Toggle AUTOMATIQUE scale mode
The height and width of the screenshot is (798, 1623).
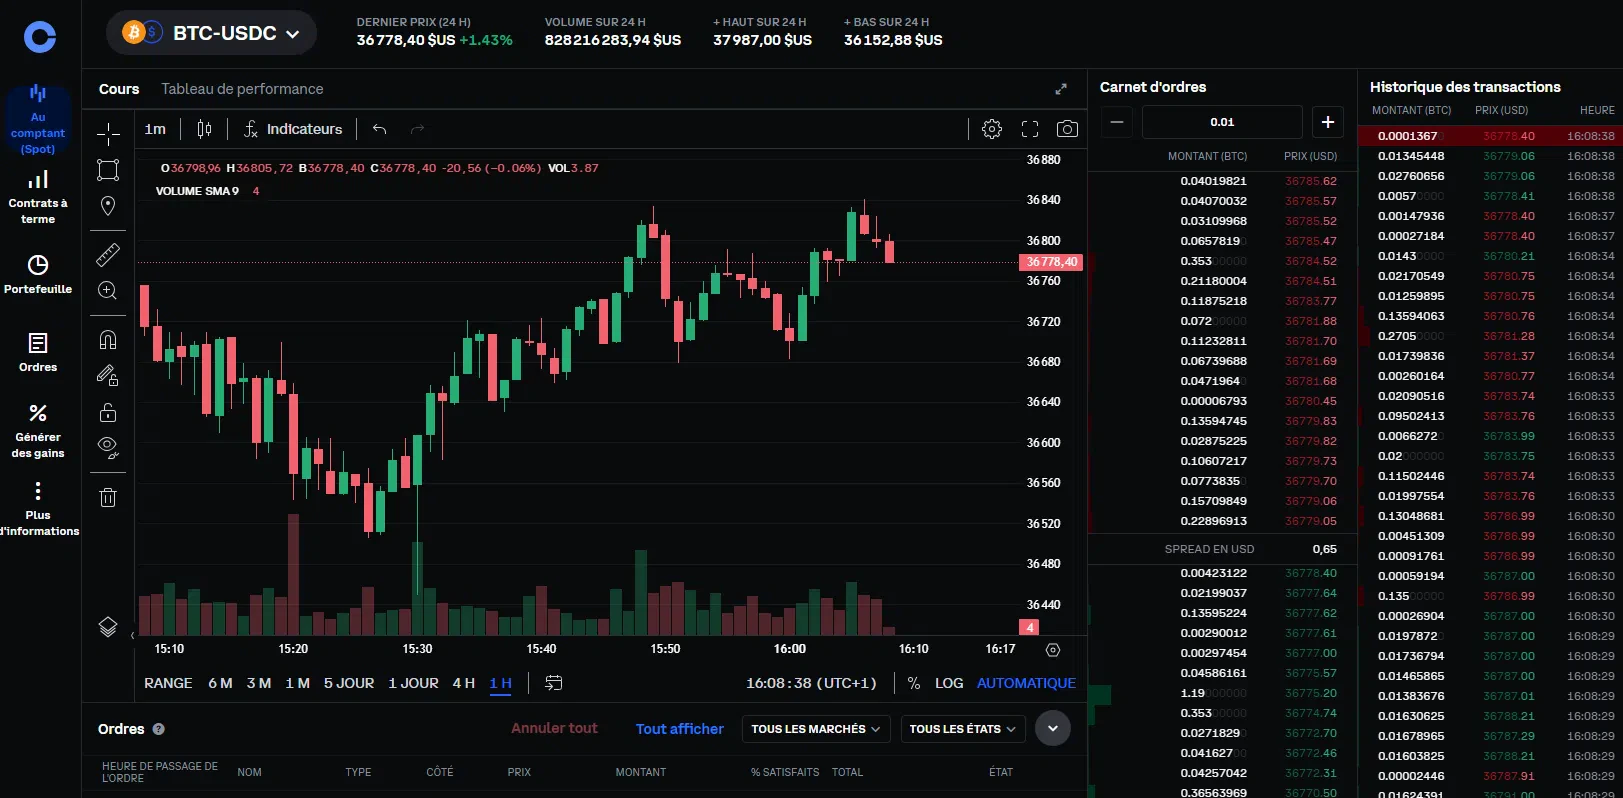(x=1026, y=683)
